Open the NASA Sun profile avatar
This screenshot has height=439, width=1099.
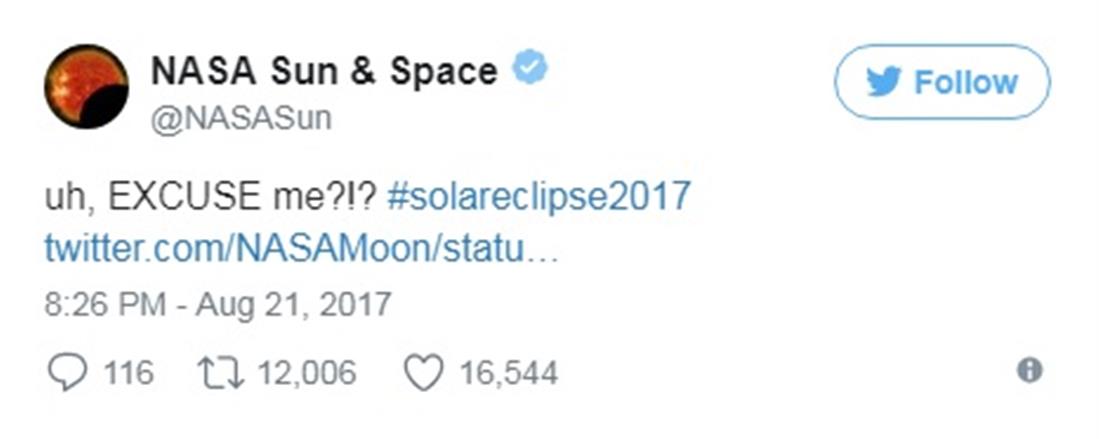pyautogui.click(x=86, y=86)
